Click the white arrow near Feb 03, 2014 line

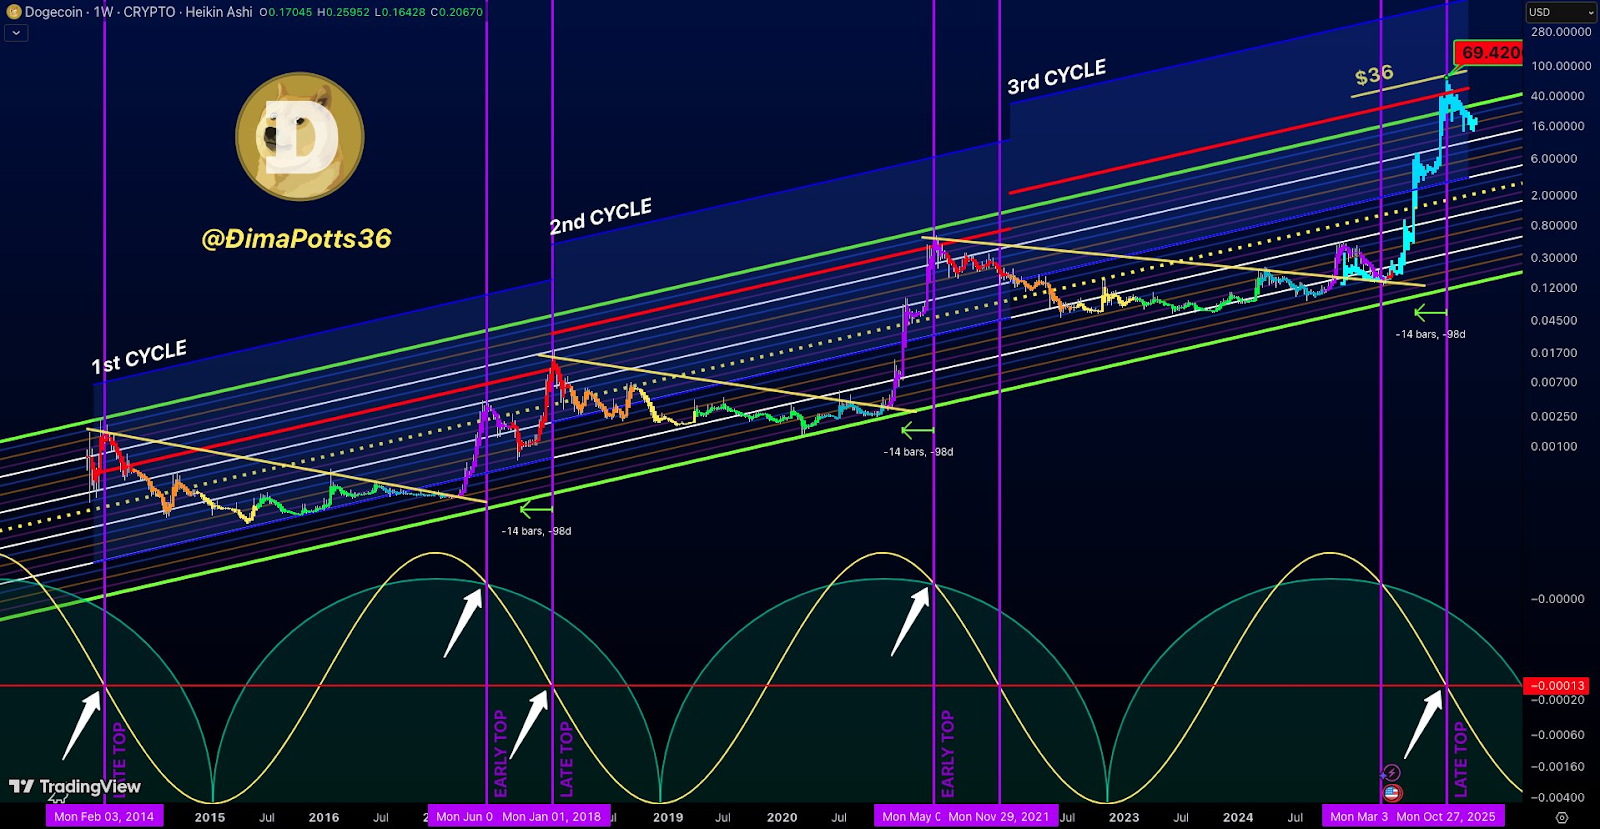(81, 725)
